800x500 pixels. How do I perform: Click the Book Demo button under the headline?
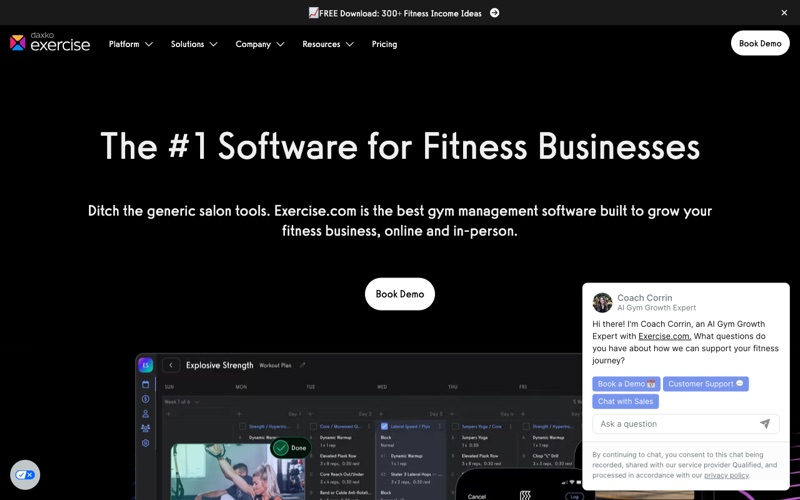coord(400,294)
